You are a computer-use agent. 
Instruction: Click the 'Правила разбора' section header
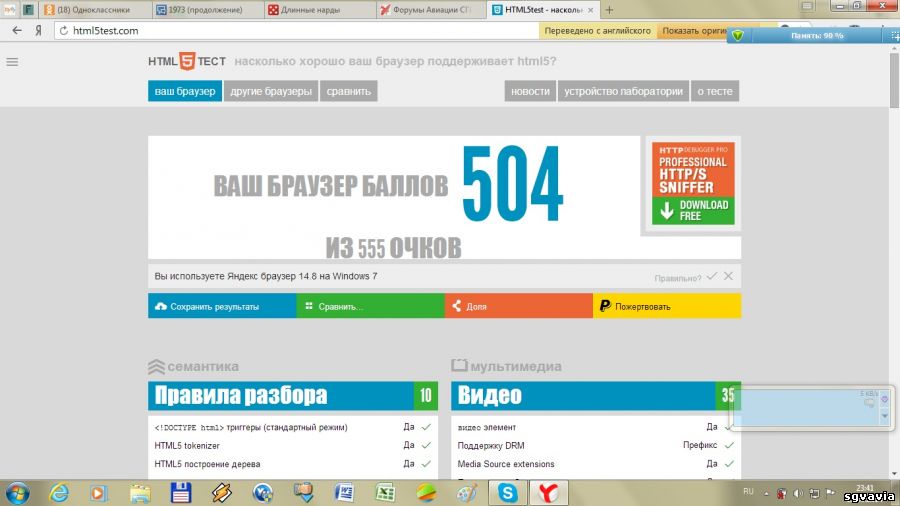coord(293,395)
